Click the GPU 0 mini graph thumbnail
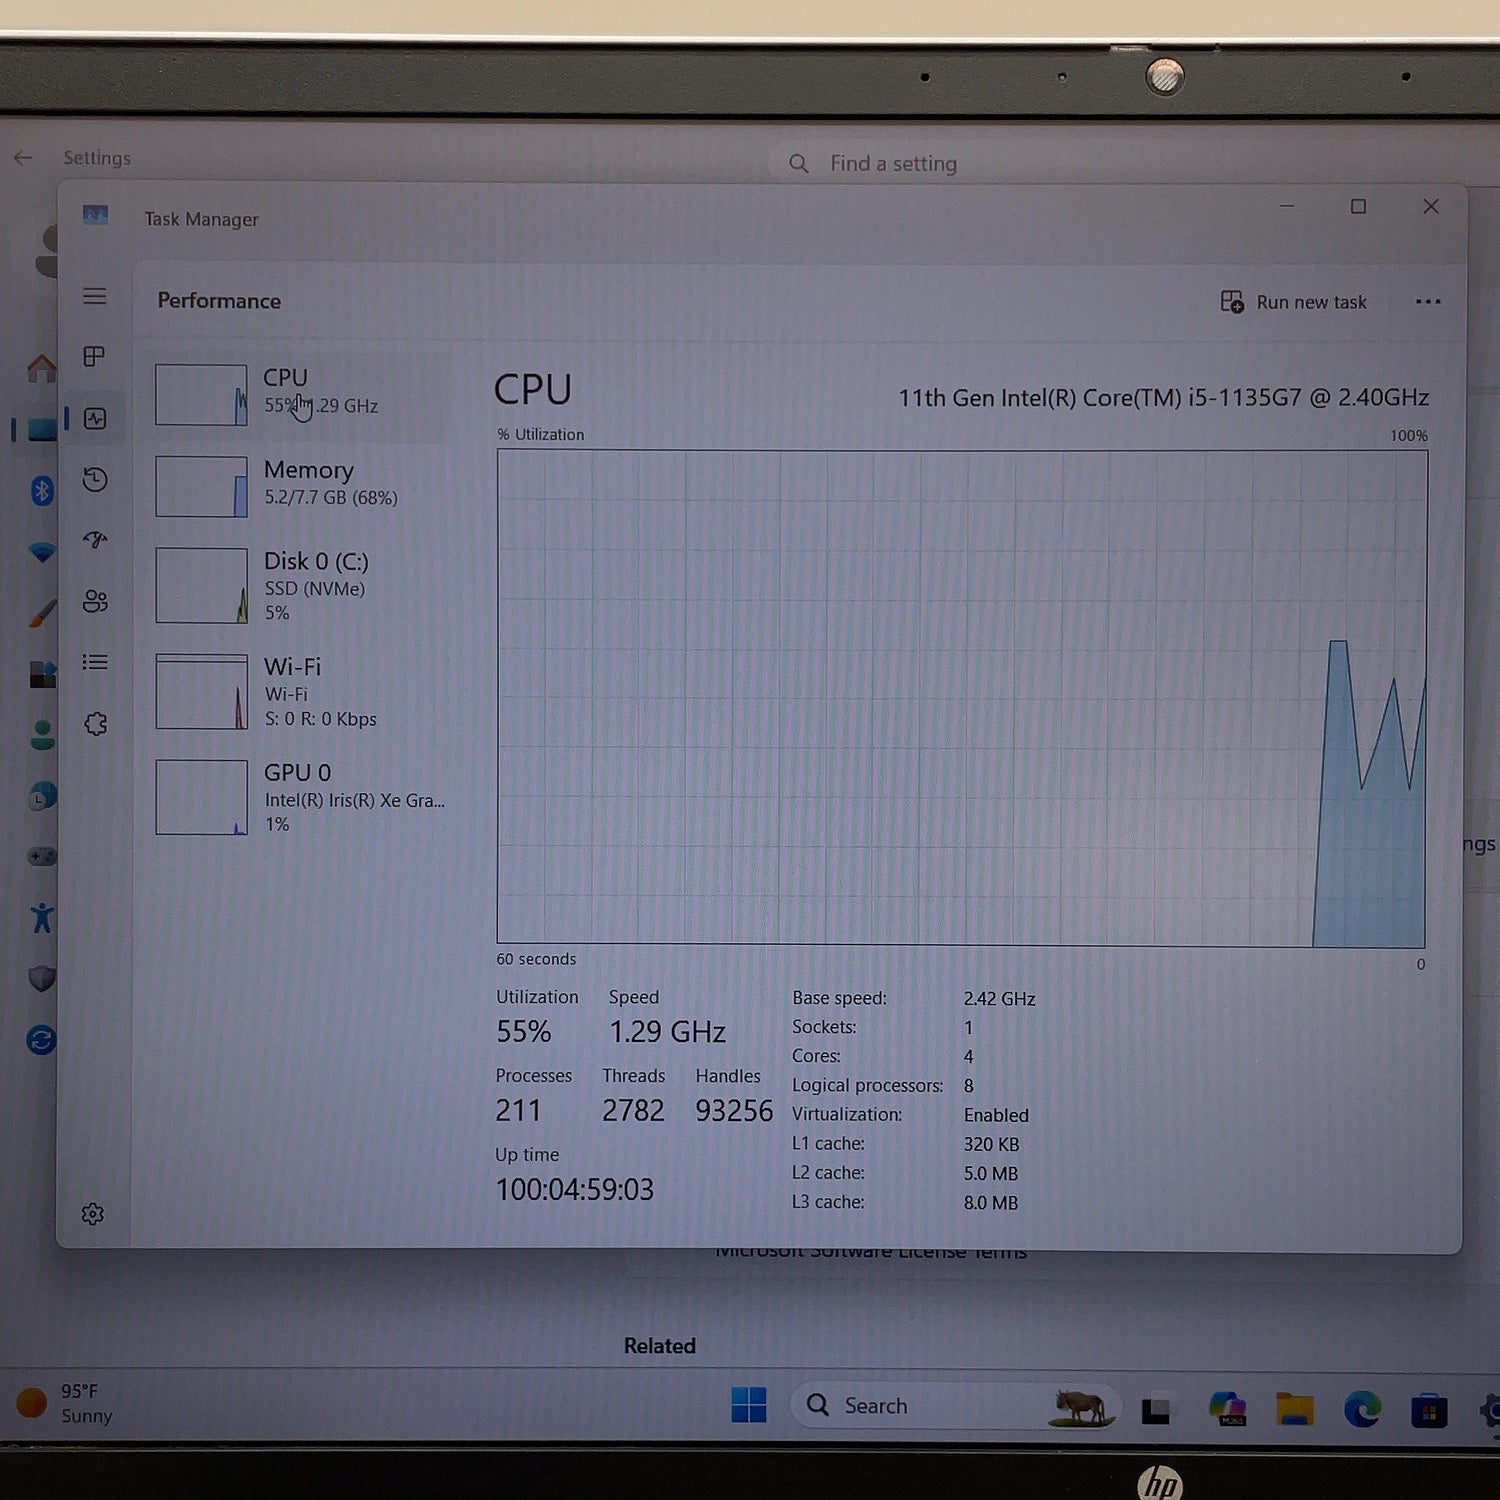The width and height of the screenshot is (1500, 1500). (x=201, y=798)
